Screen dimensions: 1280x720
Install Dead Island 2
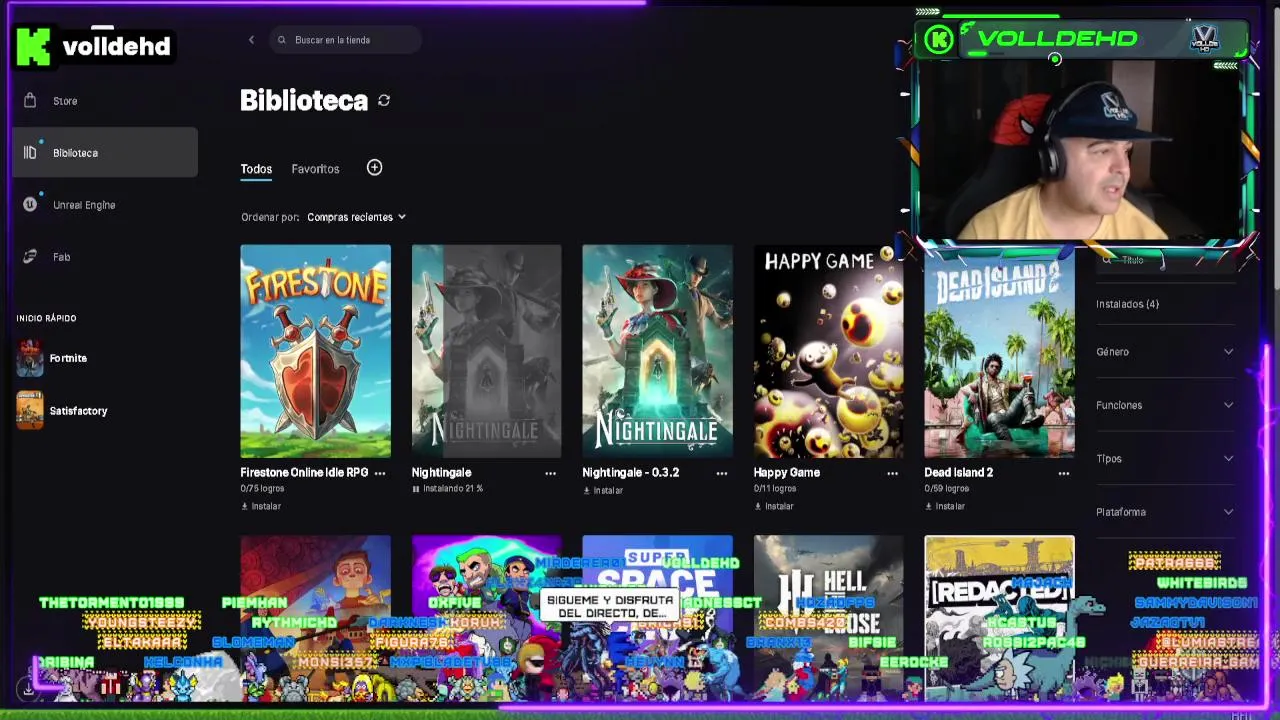(x=945, y=506)
